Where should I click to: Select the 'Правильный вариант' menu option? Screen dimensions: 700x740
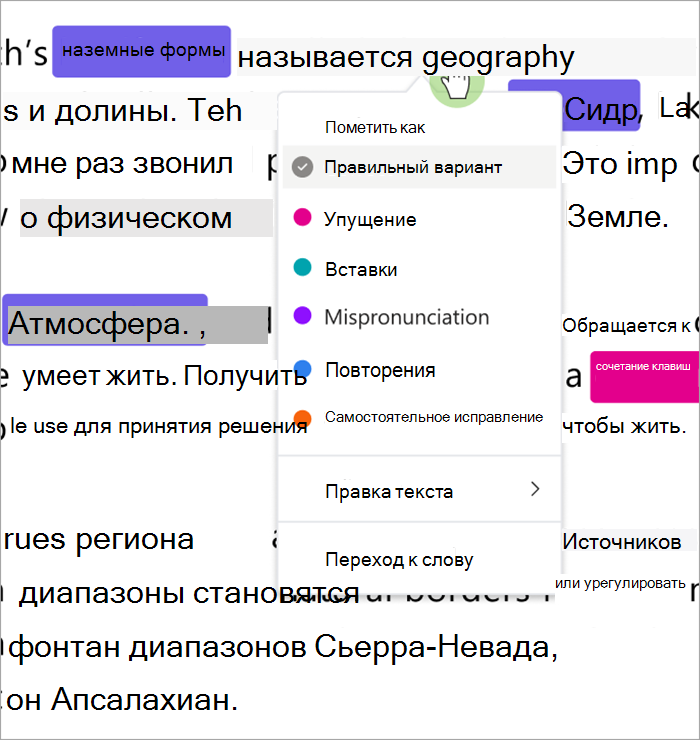[419, 167]
